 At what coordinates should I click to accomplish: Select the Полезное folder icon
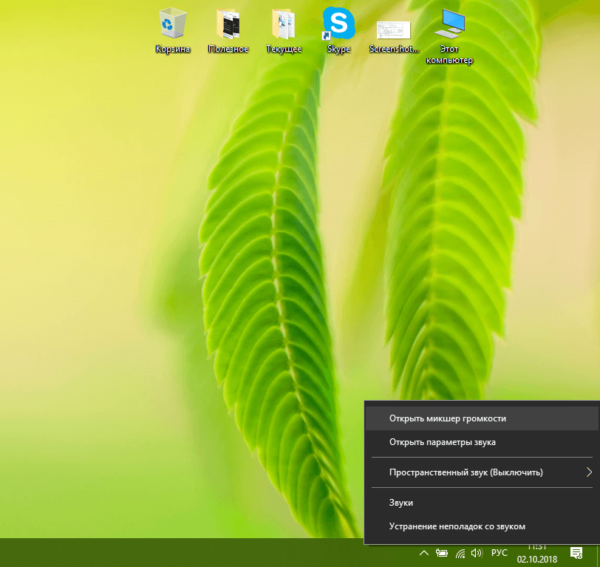coord(228,24)
